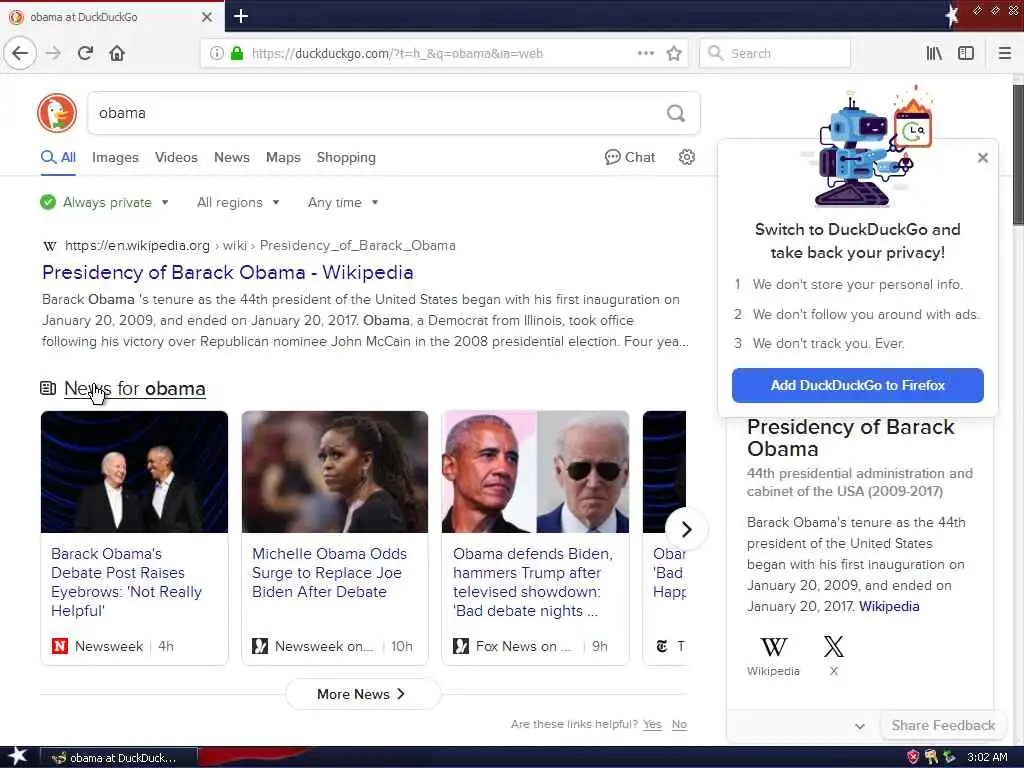Open Presidency of Barack Obama Wikipedia result
The image size is (1024, 768).
pos(227,272)
